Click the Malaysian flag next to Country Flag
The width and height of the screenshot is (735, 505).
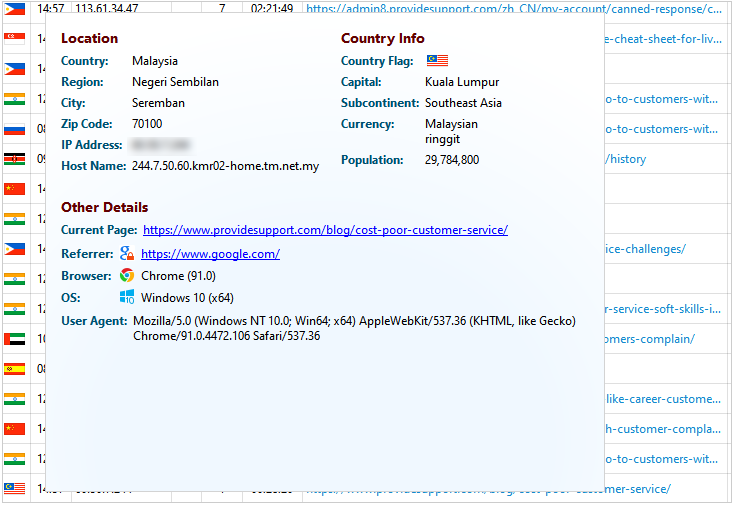point(437,60)
